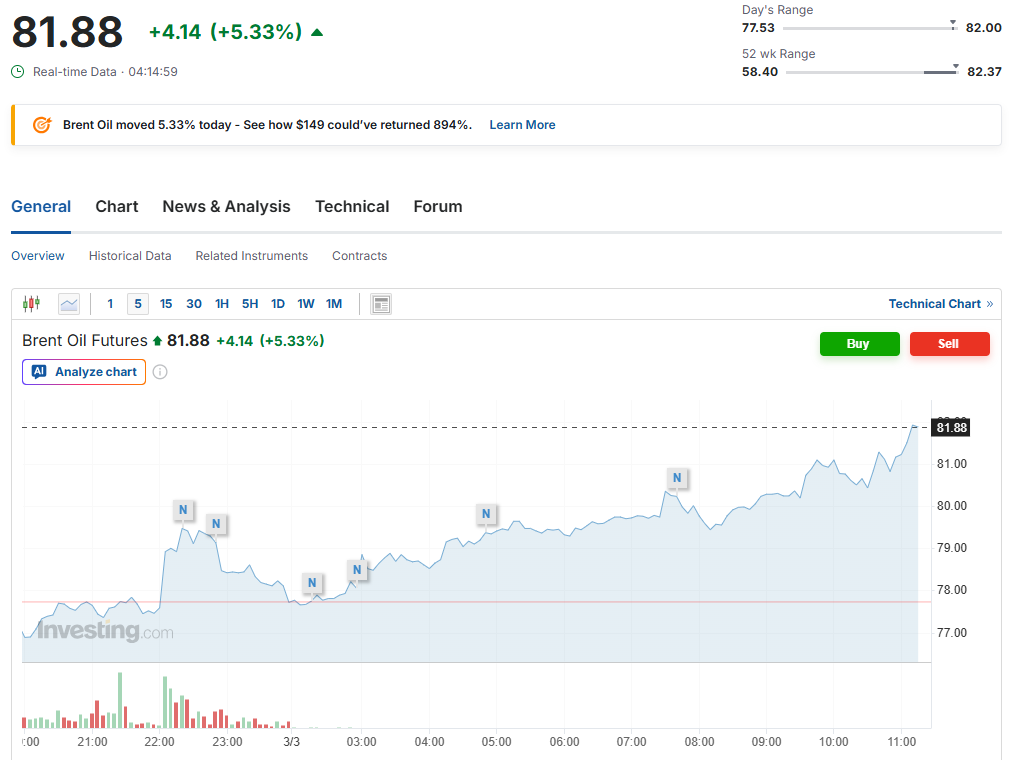
Task: Toggle the news display icon in chart toolbar
Action: 381,304
